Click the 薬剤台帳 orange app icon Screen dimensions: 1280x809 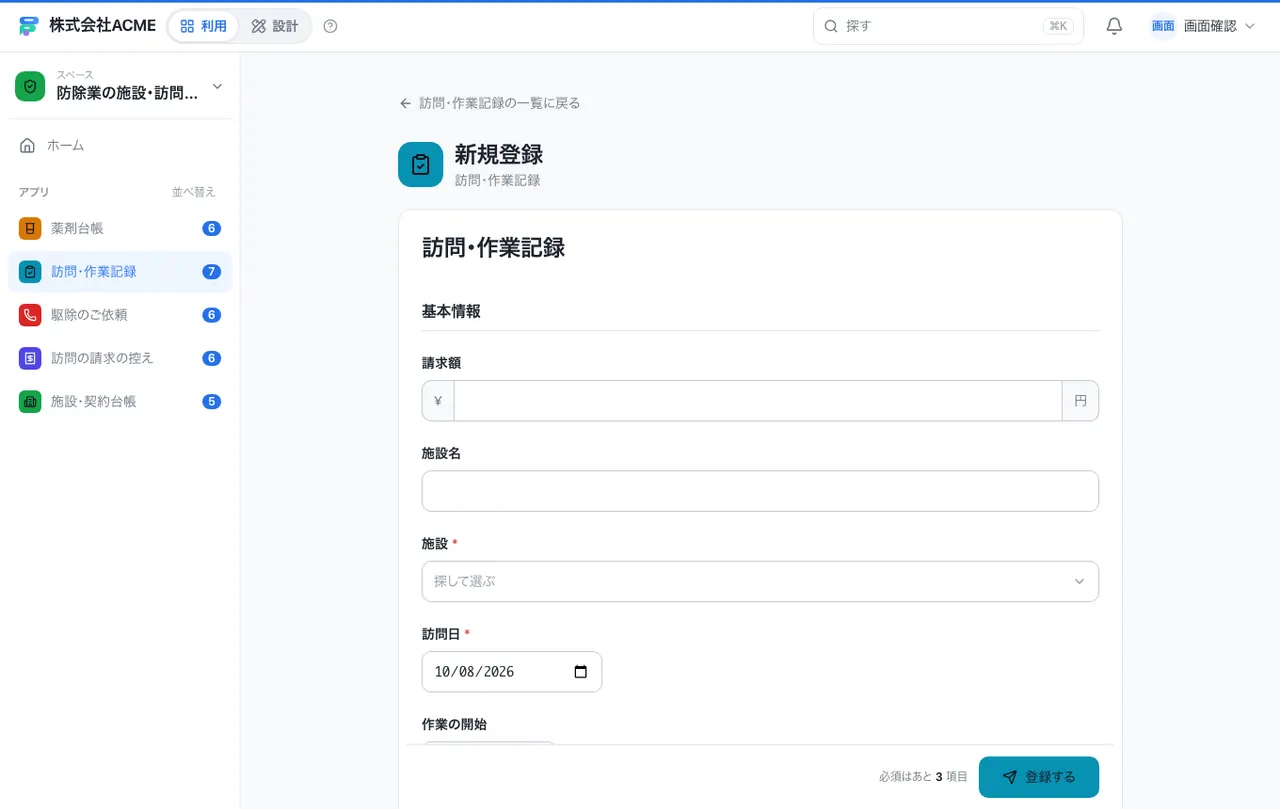click(x=30, y=228)
